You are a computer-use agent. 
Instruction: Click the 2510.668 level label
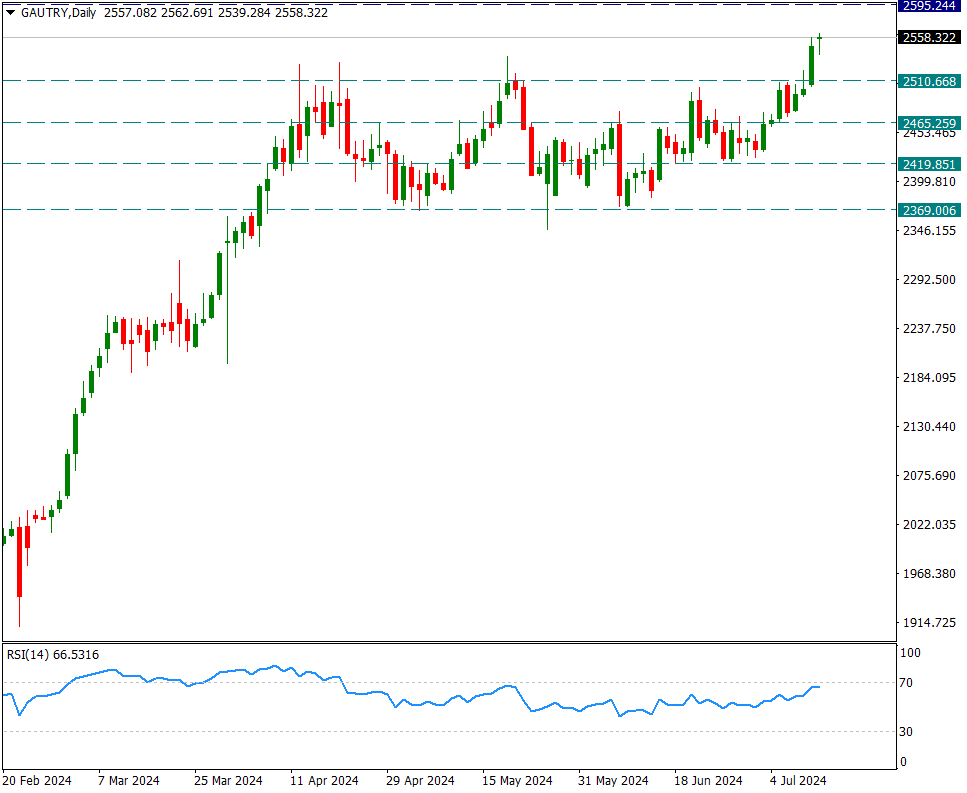pos(929,81)
